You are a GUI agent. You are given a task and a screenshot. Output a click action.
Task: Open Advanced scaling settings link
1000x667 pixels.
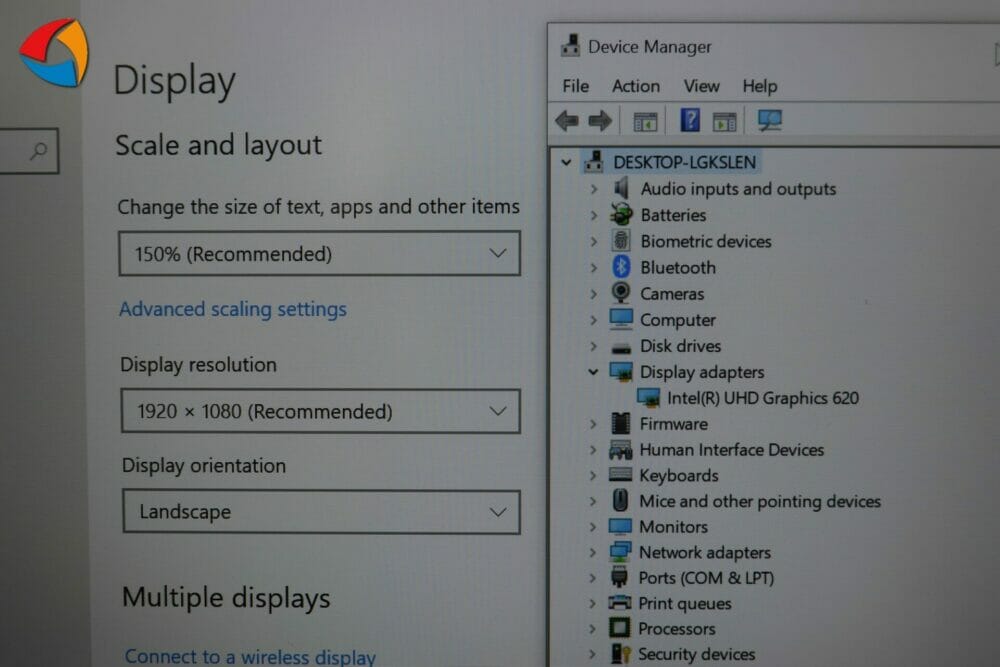pyautogui.click(x=233, y=309)
